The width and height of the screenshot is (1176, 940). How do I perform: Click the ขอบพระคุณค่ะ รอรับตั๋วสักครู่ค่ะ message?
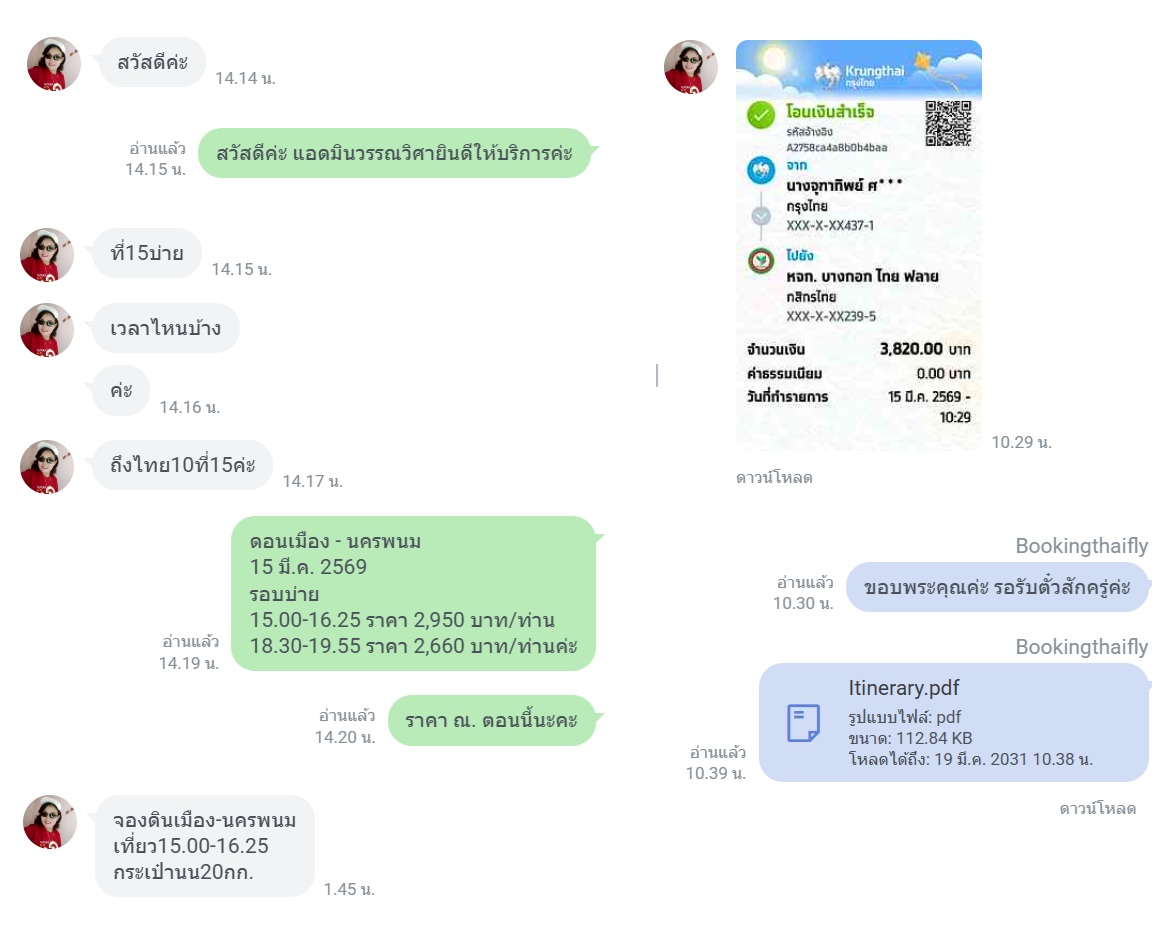(x=998, y=587)
